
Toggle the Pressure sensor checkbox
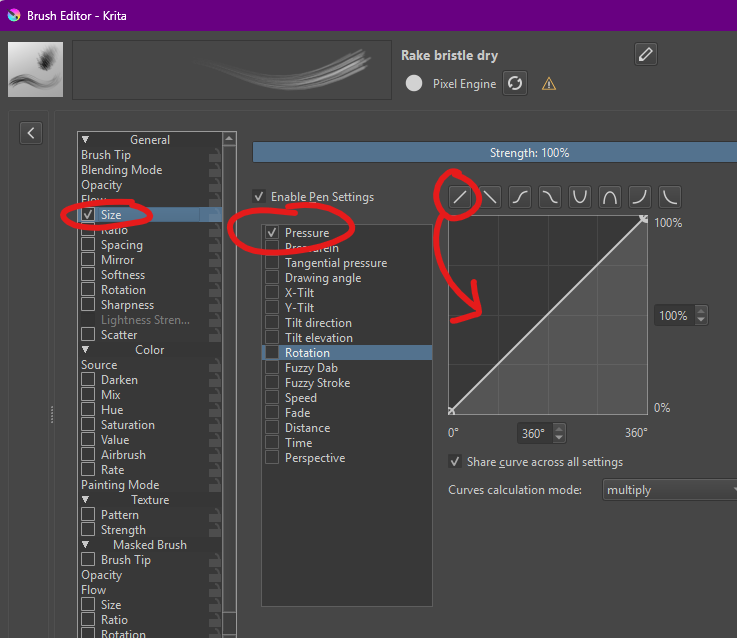pos(272,232)
